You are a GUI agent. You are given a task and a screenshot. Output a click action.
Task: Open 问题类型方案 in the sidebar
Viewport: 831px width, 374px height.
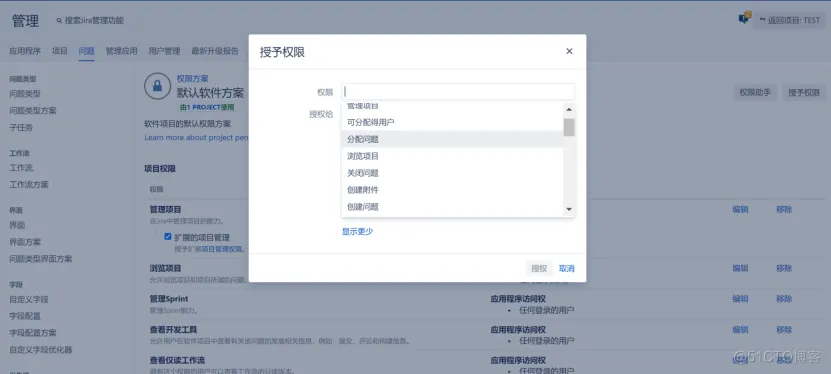33,111
